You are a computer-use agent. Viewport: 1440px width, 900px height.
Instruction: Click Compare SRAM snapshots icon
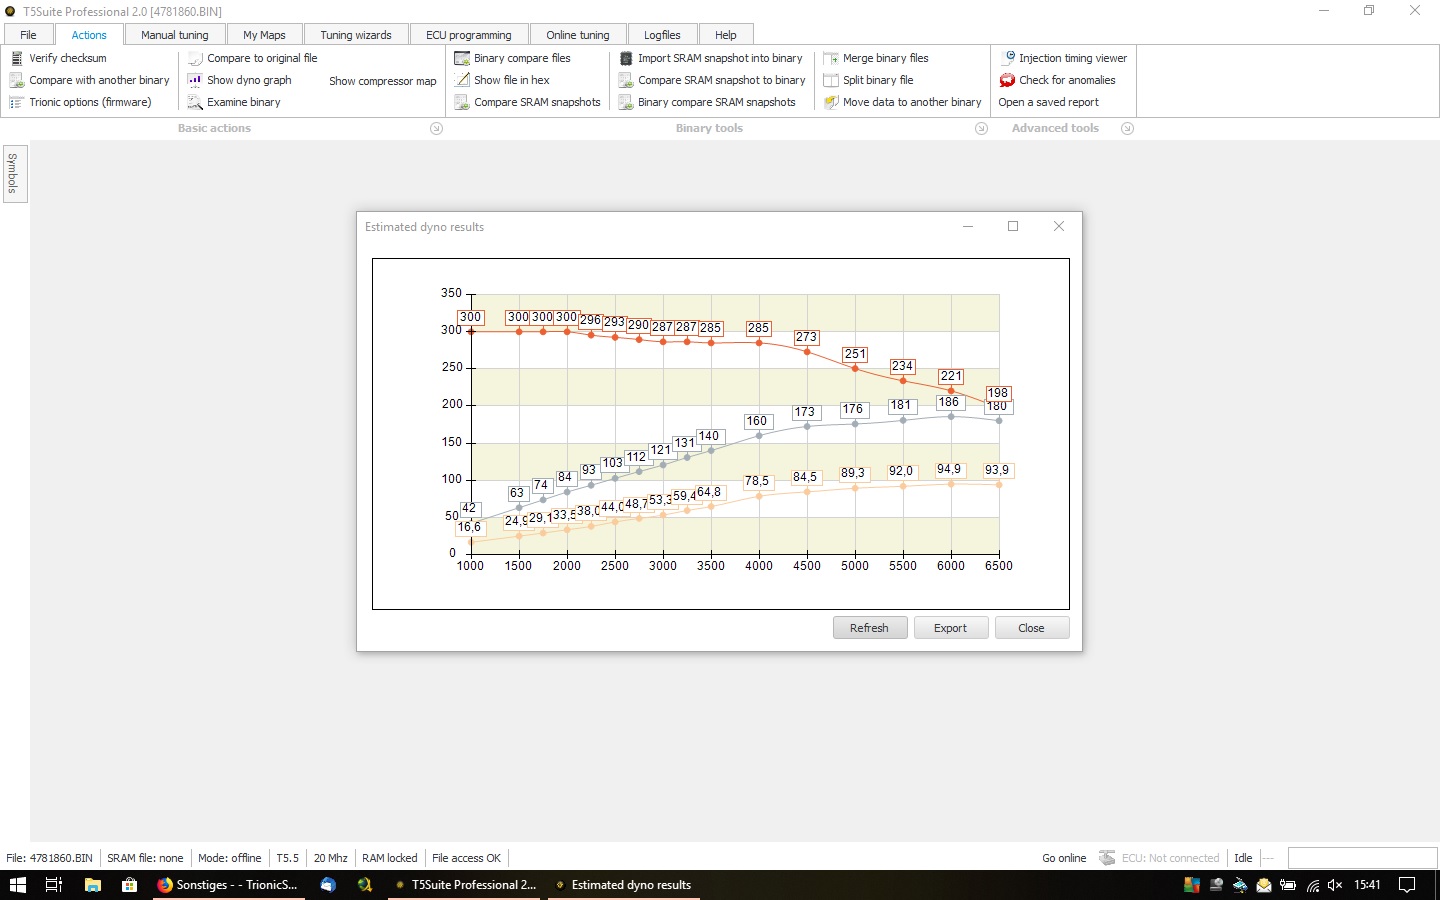462,102
